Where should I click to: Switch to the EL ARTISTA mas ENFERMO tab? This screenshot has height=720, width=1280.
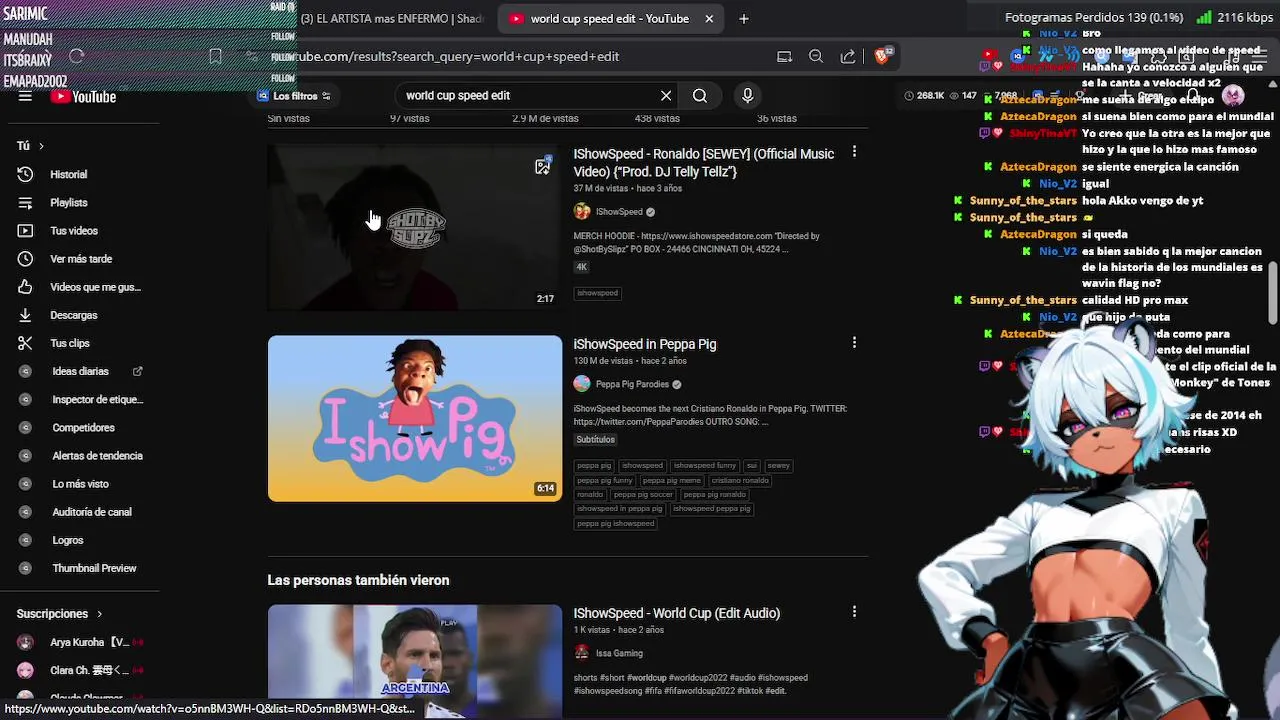tap(390, 18)
